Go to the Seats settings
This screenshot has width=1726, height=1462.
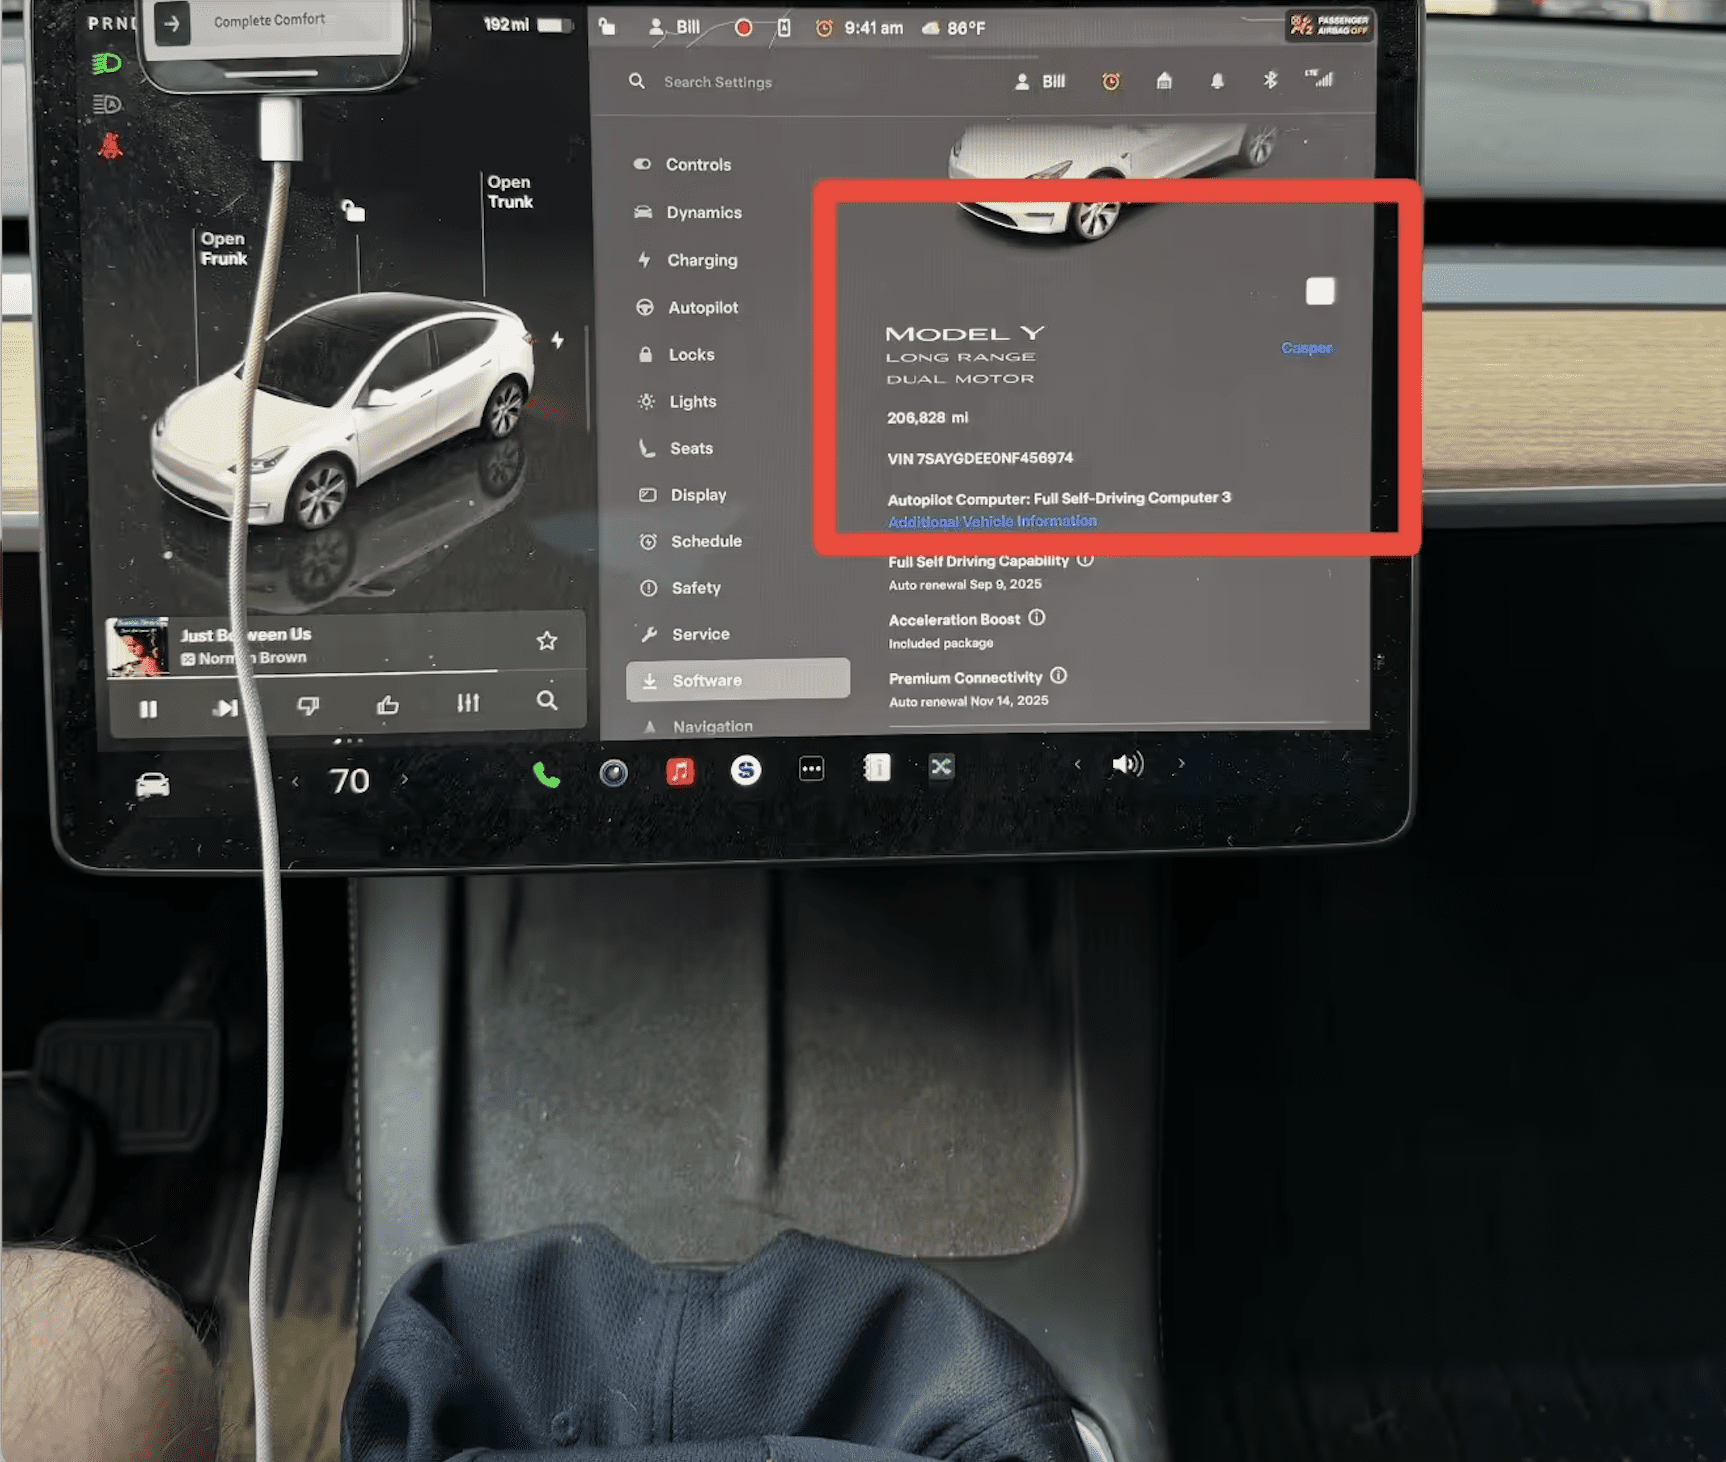coord(677,448)
